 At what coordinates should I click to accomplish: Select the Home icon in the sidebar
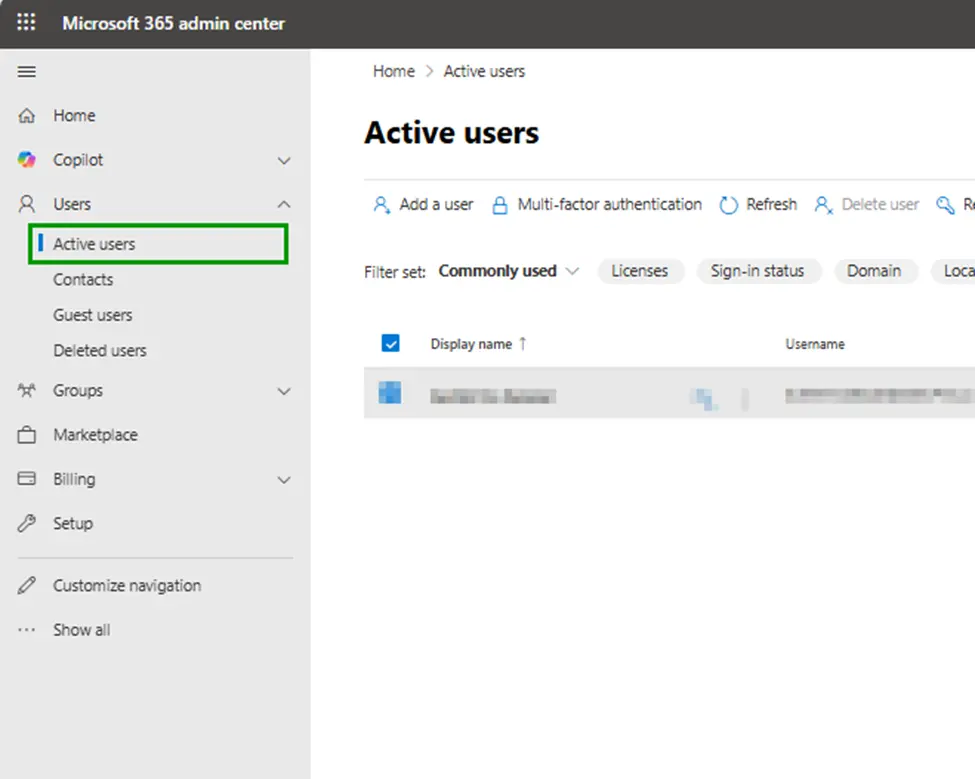pyautogui.click(x=27, y=115)
